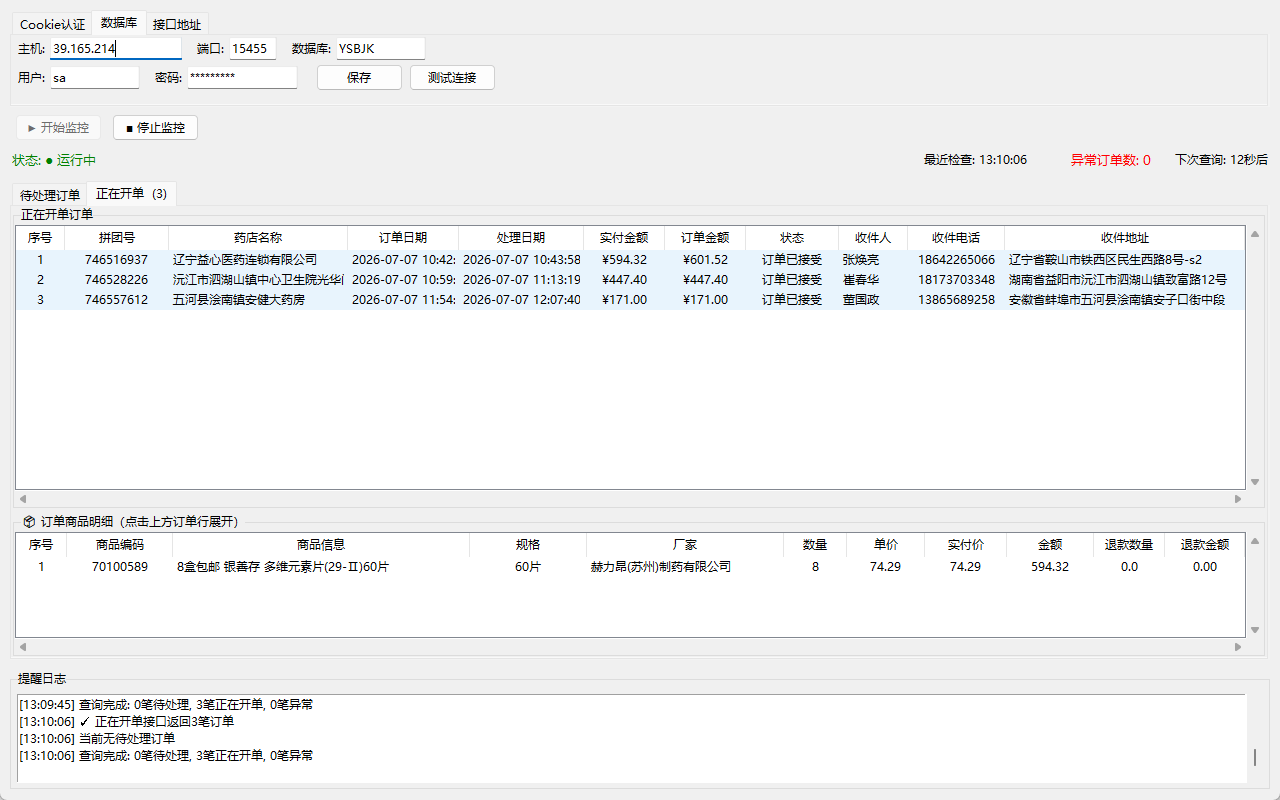Select product row 70100589 in details

click(x=630, y=567)
